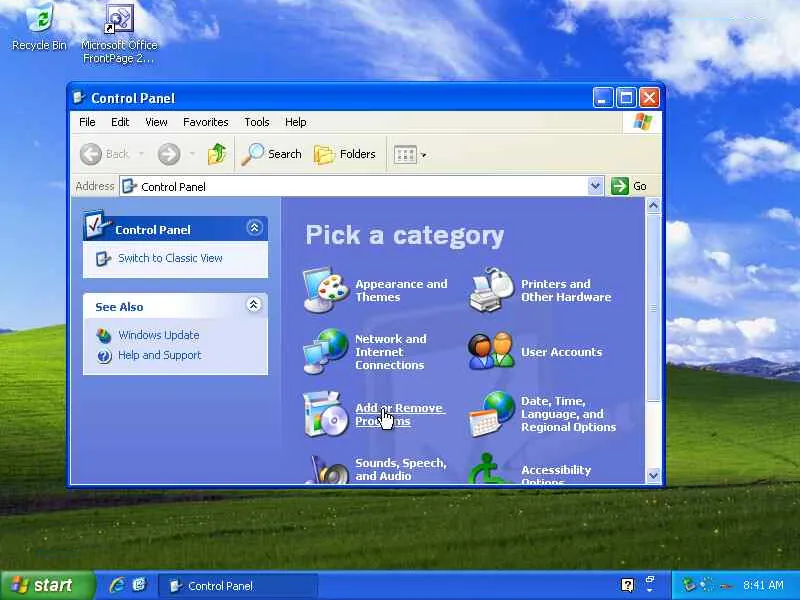Click the first system tray icon
Image resolution: width=800 pixels, height=600 pixels.
click(x=689, y=585)
